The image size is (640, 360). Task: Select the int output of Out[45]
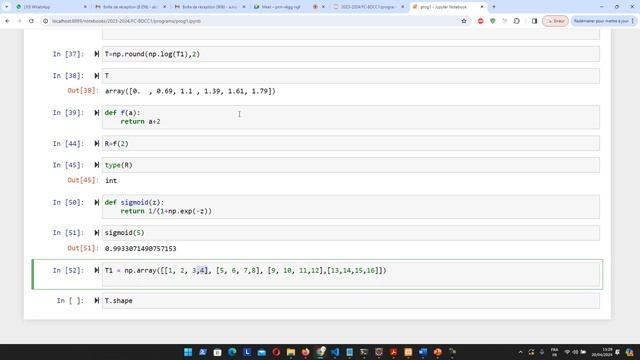[x=111, y=180]
